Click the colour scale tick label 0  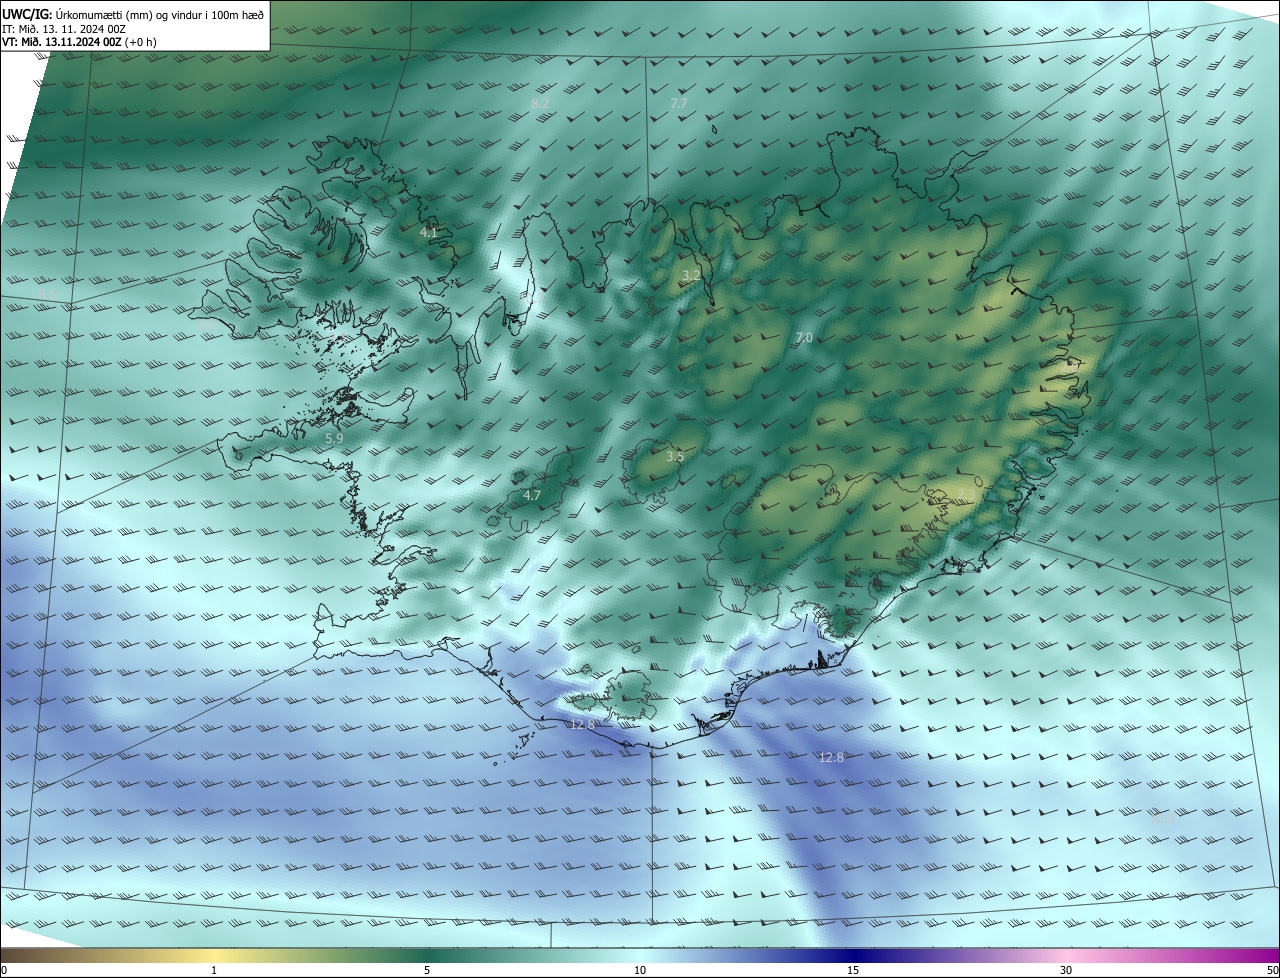click(x=4, y=970)
